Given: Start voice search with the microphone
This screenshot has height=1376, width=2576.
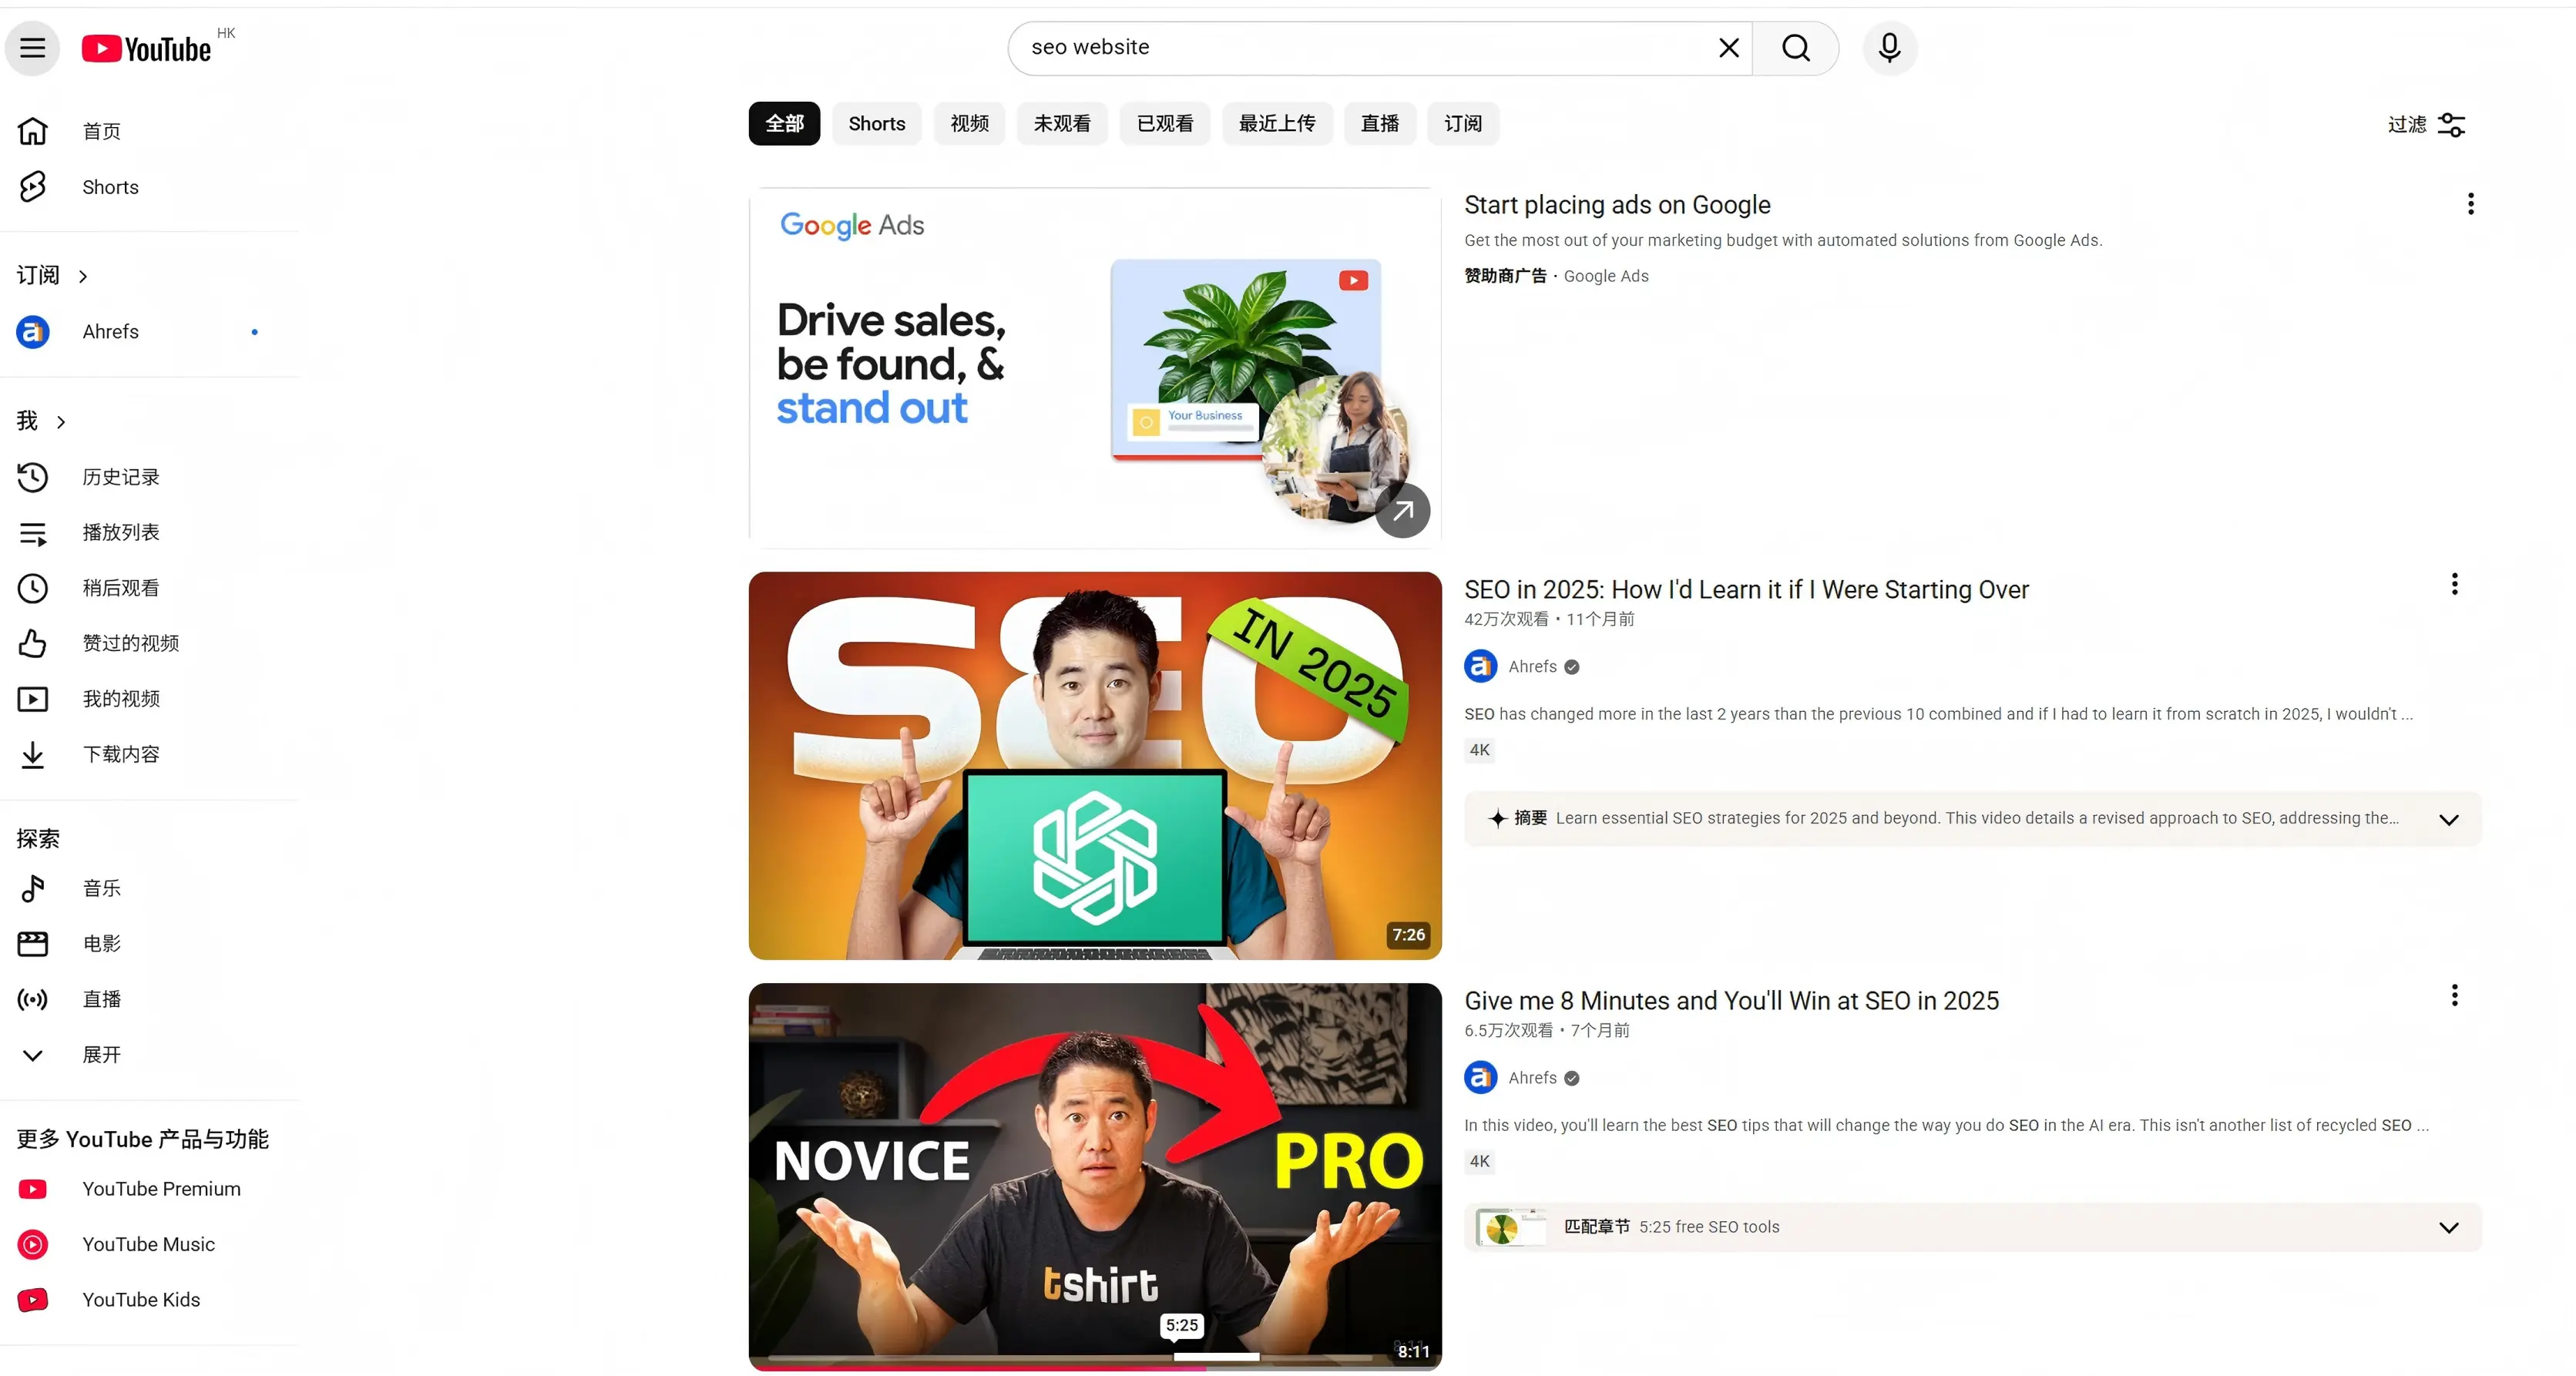Looking at the screenshot, I should (x=1889, y=48).
